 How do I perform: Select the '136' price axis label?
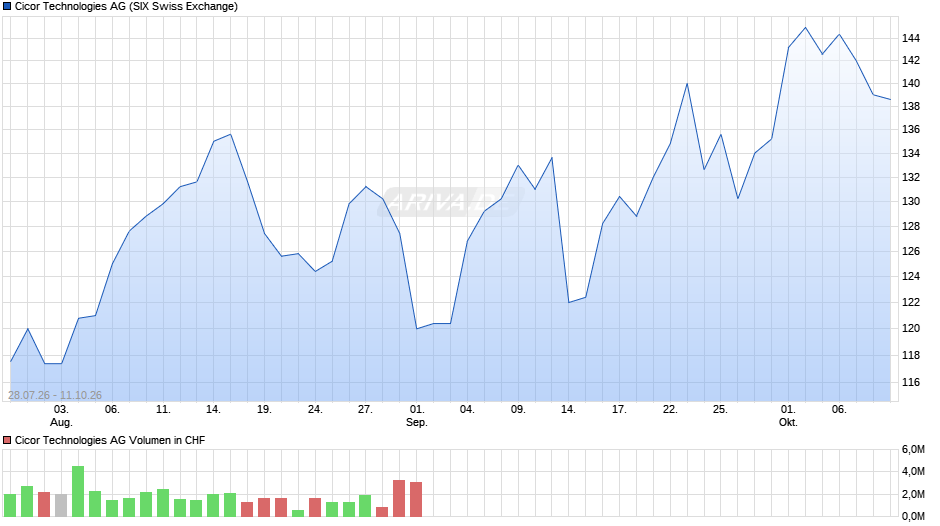[x=911, y=130]
